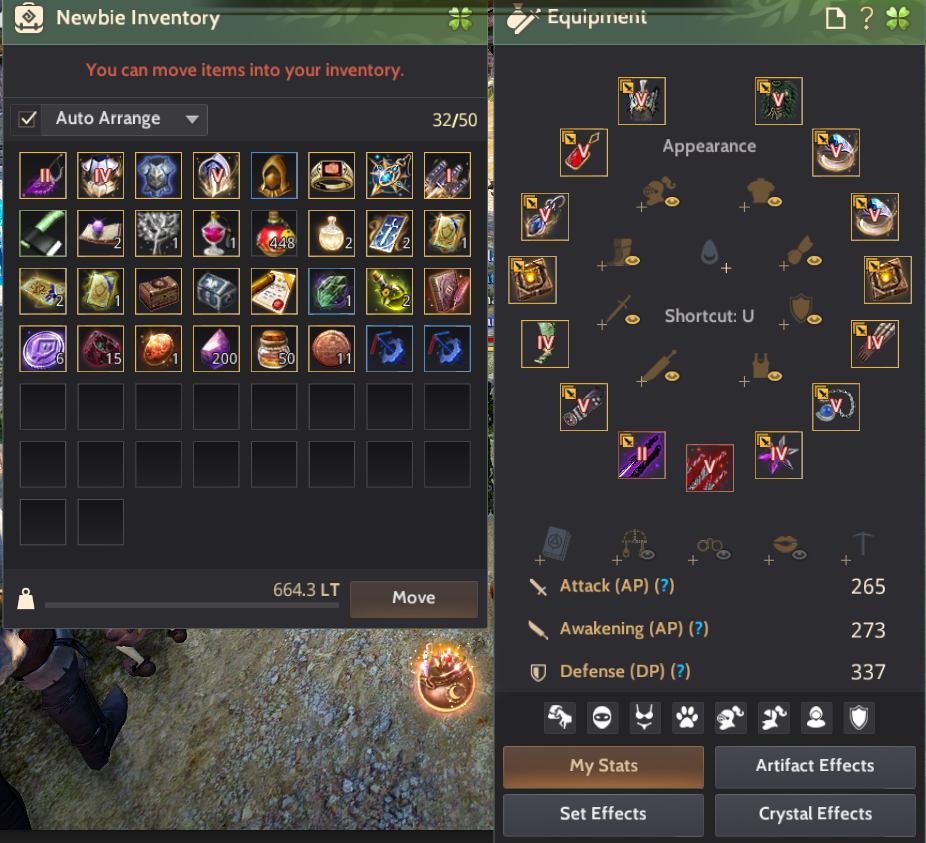Screen dimensions: 926x843
Task: Click the inventory weight bar
Action: coord(192,605)
